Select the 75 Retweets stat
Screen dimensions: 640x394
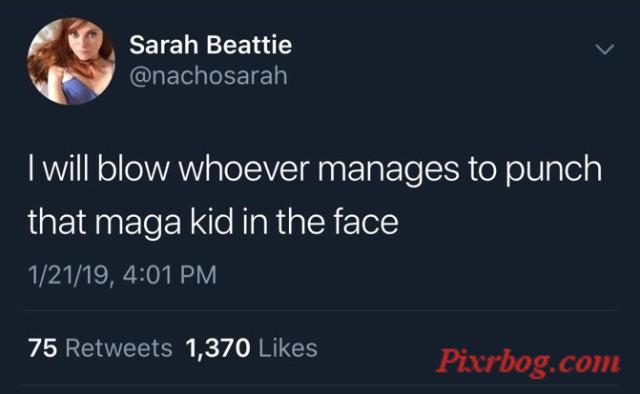click(x=100, y=348)
